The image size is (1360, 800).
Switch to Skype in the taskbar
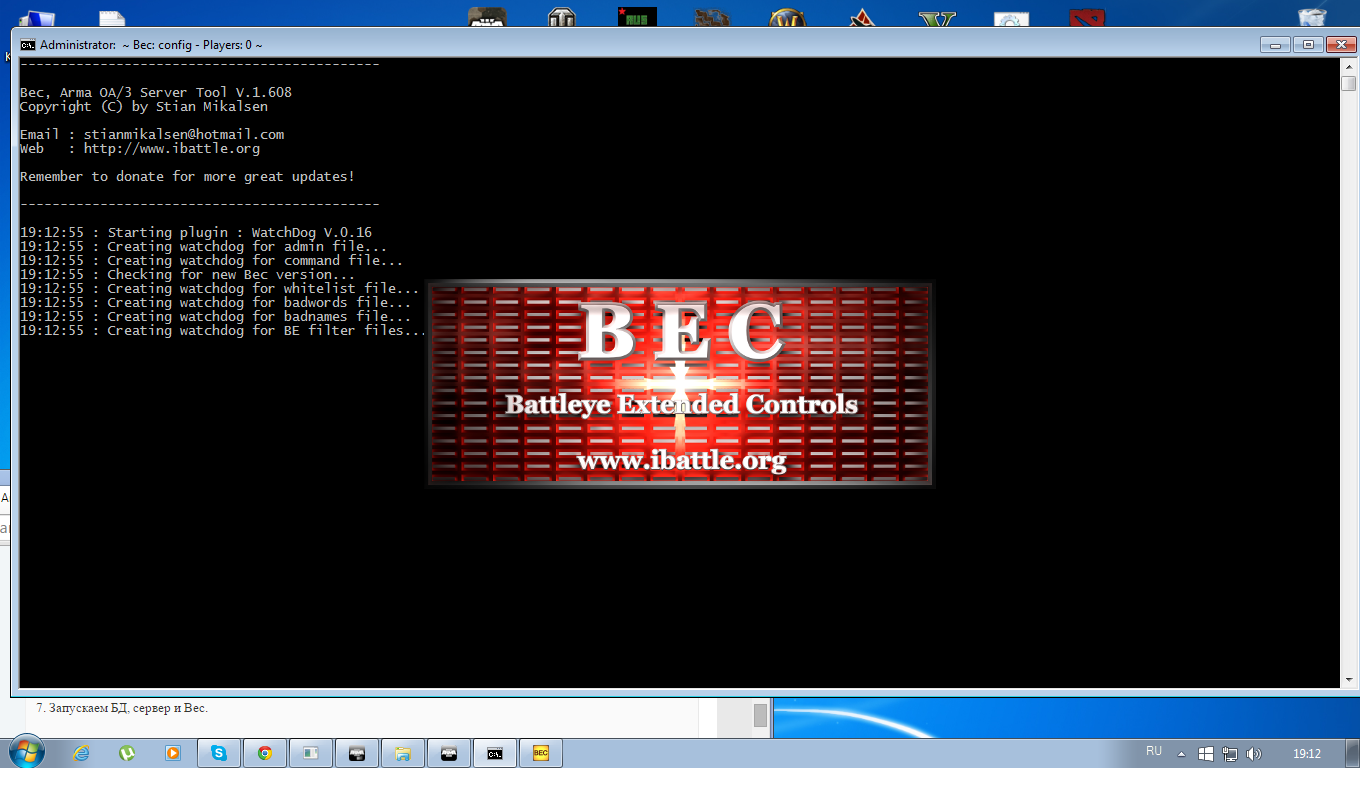pos(219,753)
